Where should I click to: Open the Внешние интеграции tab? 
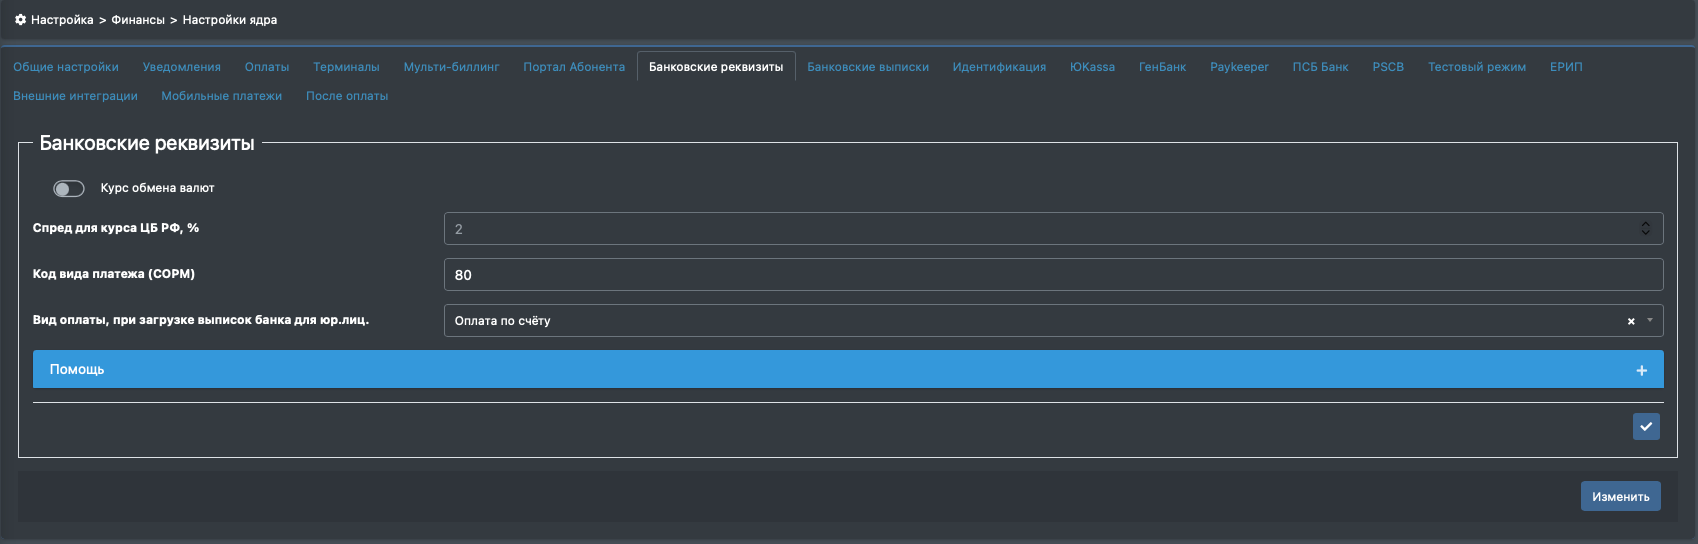[75, 96]
